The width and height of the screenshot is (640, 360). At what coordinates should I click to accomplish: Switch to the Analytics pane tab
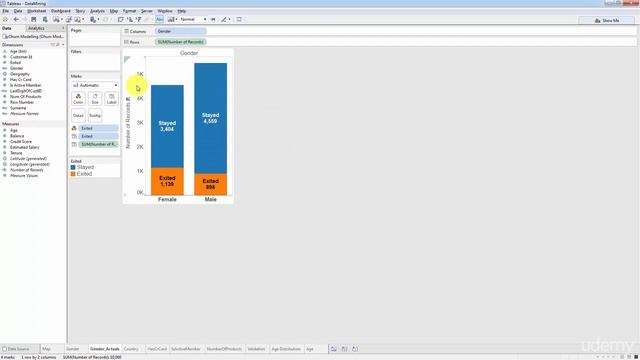36,28
